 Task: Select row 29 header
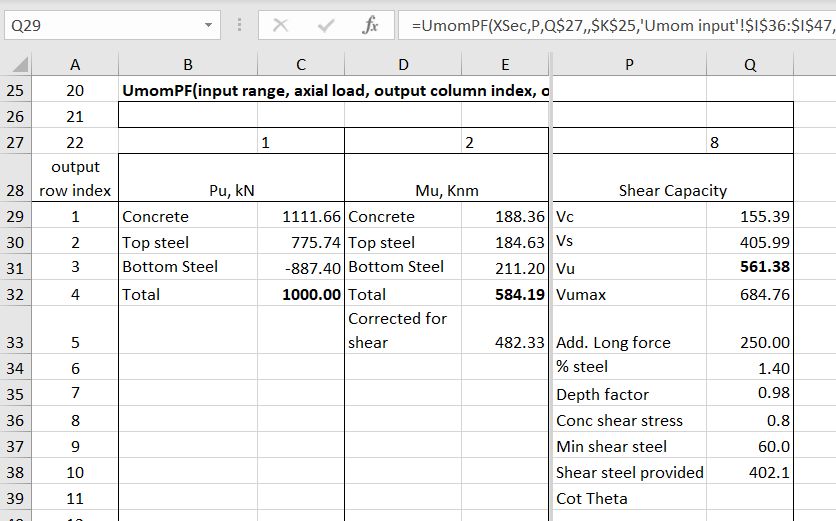(20, 217)
